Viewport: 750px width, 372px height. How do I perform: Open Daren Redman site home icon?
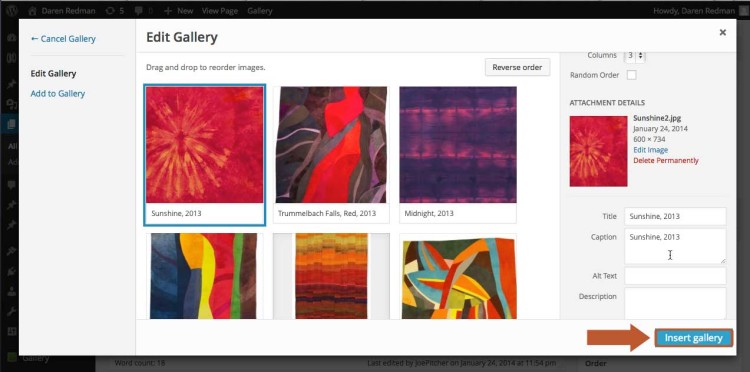click(x=33, y=11)
